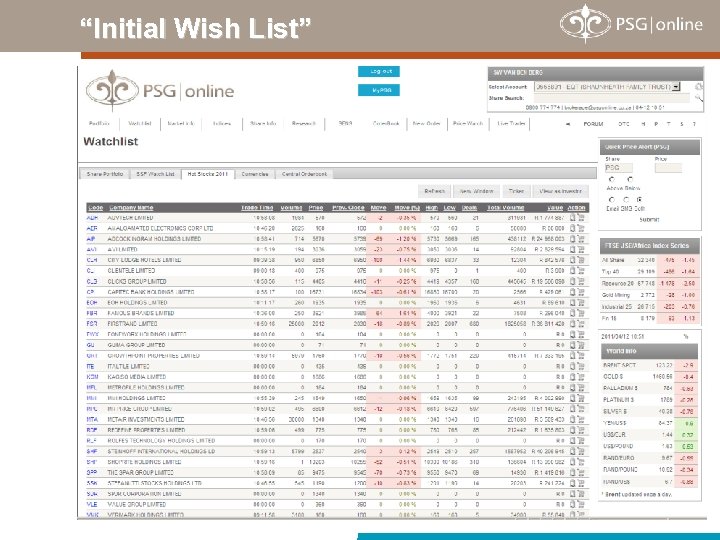The height and width of the screenshot is (540, 720).
Task: Click the Log out button
Action: click(x=379, y=72)
